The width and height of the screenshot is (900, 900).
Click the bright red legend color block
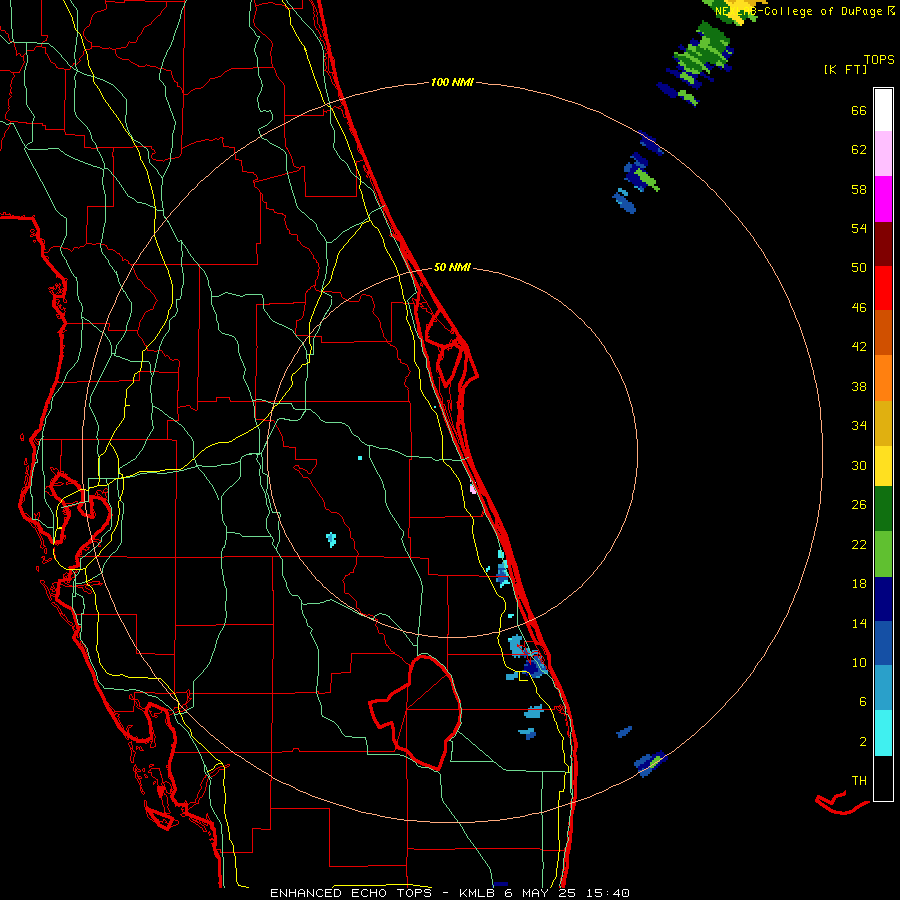[x=883, y=288]
